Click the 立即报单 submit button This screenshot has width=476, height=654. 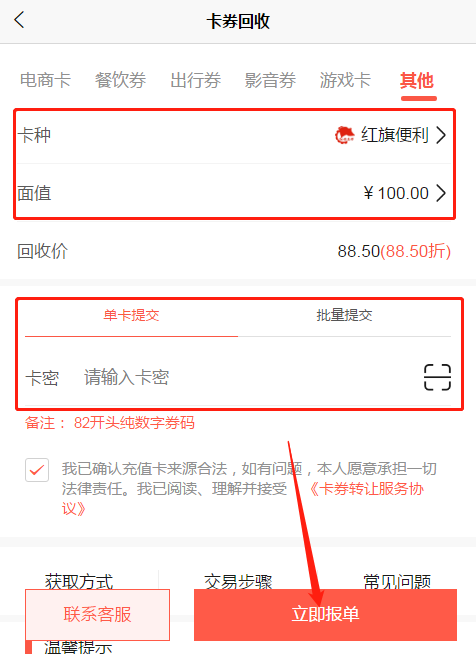(325, 615)
